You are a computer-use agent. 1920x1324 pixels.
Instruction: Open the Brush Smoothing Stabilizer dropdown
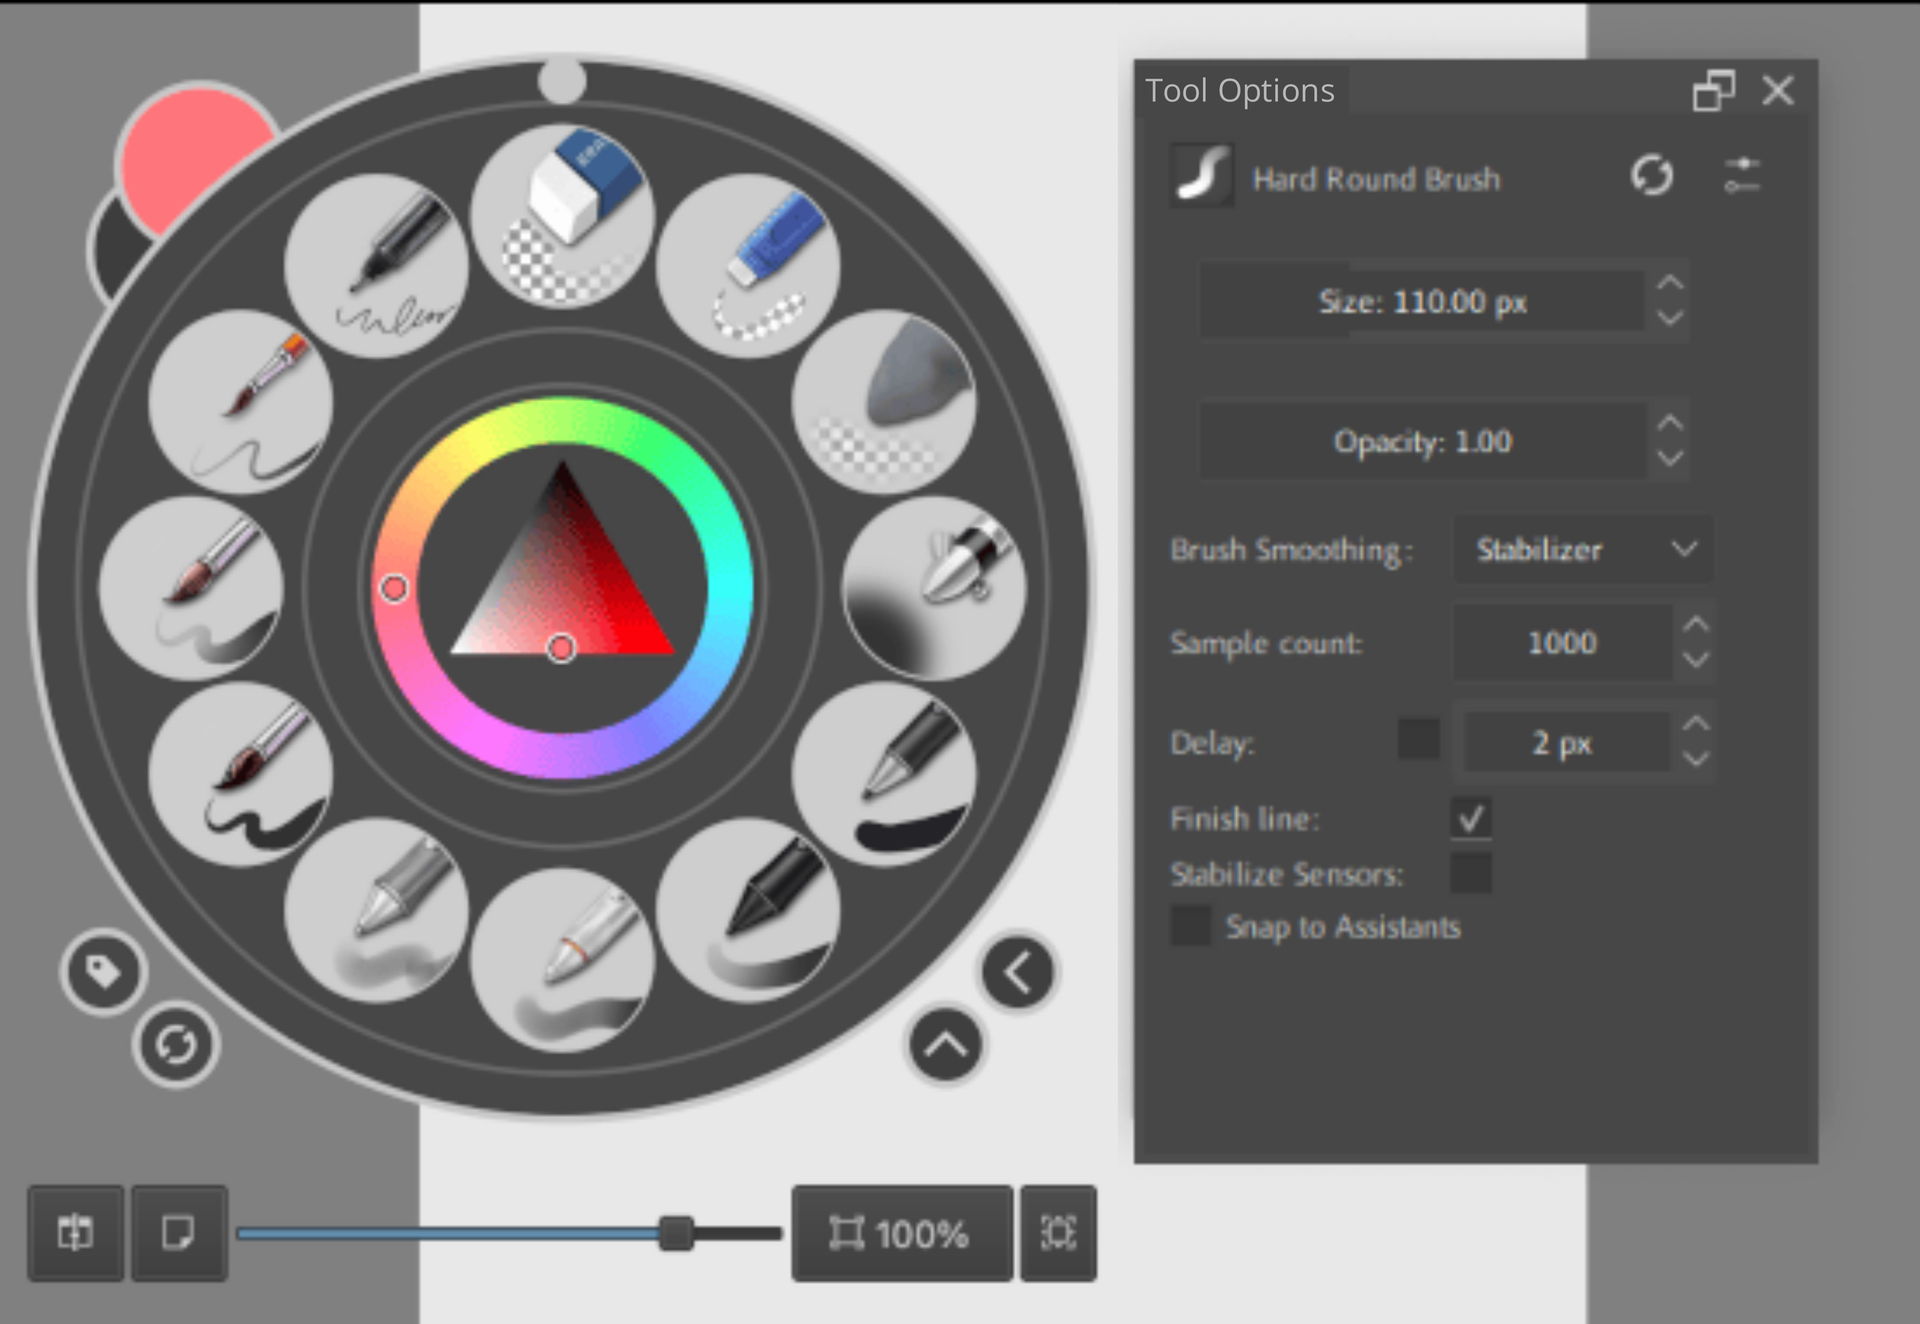pyautogui.click(x=1582, y=549)
